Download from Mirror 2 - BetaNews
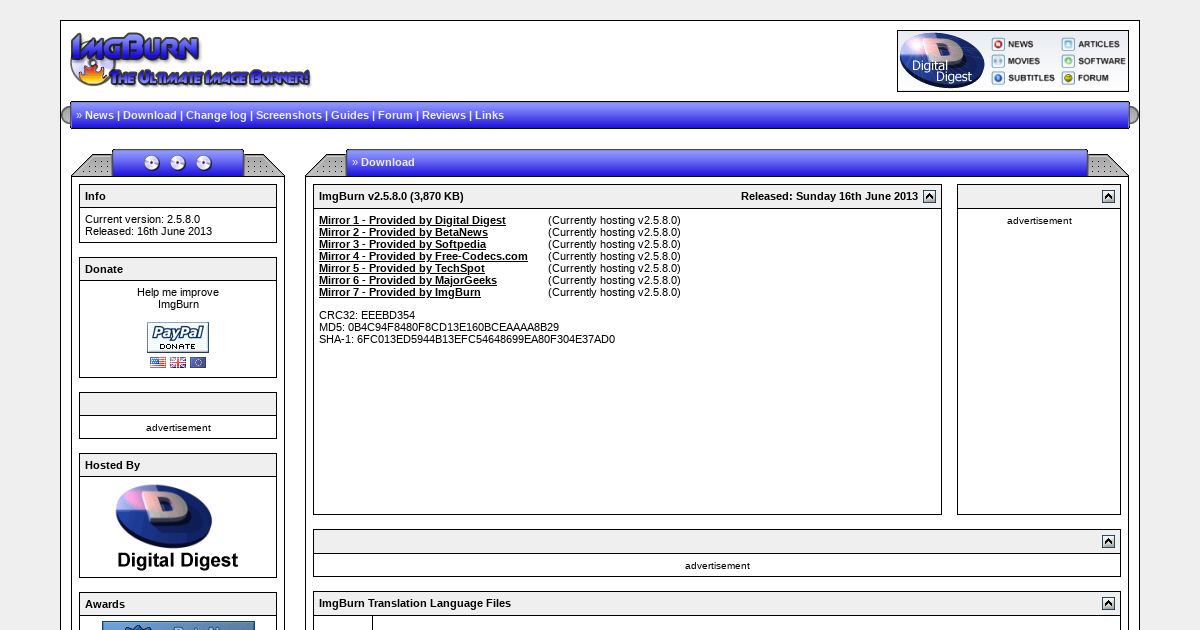Screen dimensions: 1200x630 coord(403,232)
